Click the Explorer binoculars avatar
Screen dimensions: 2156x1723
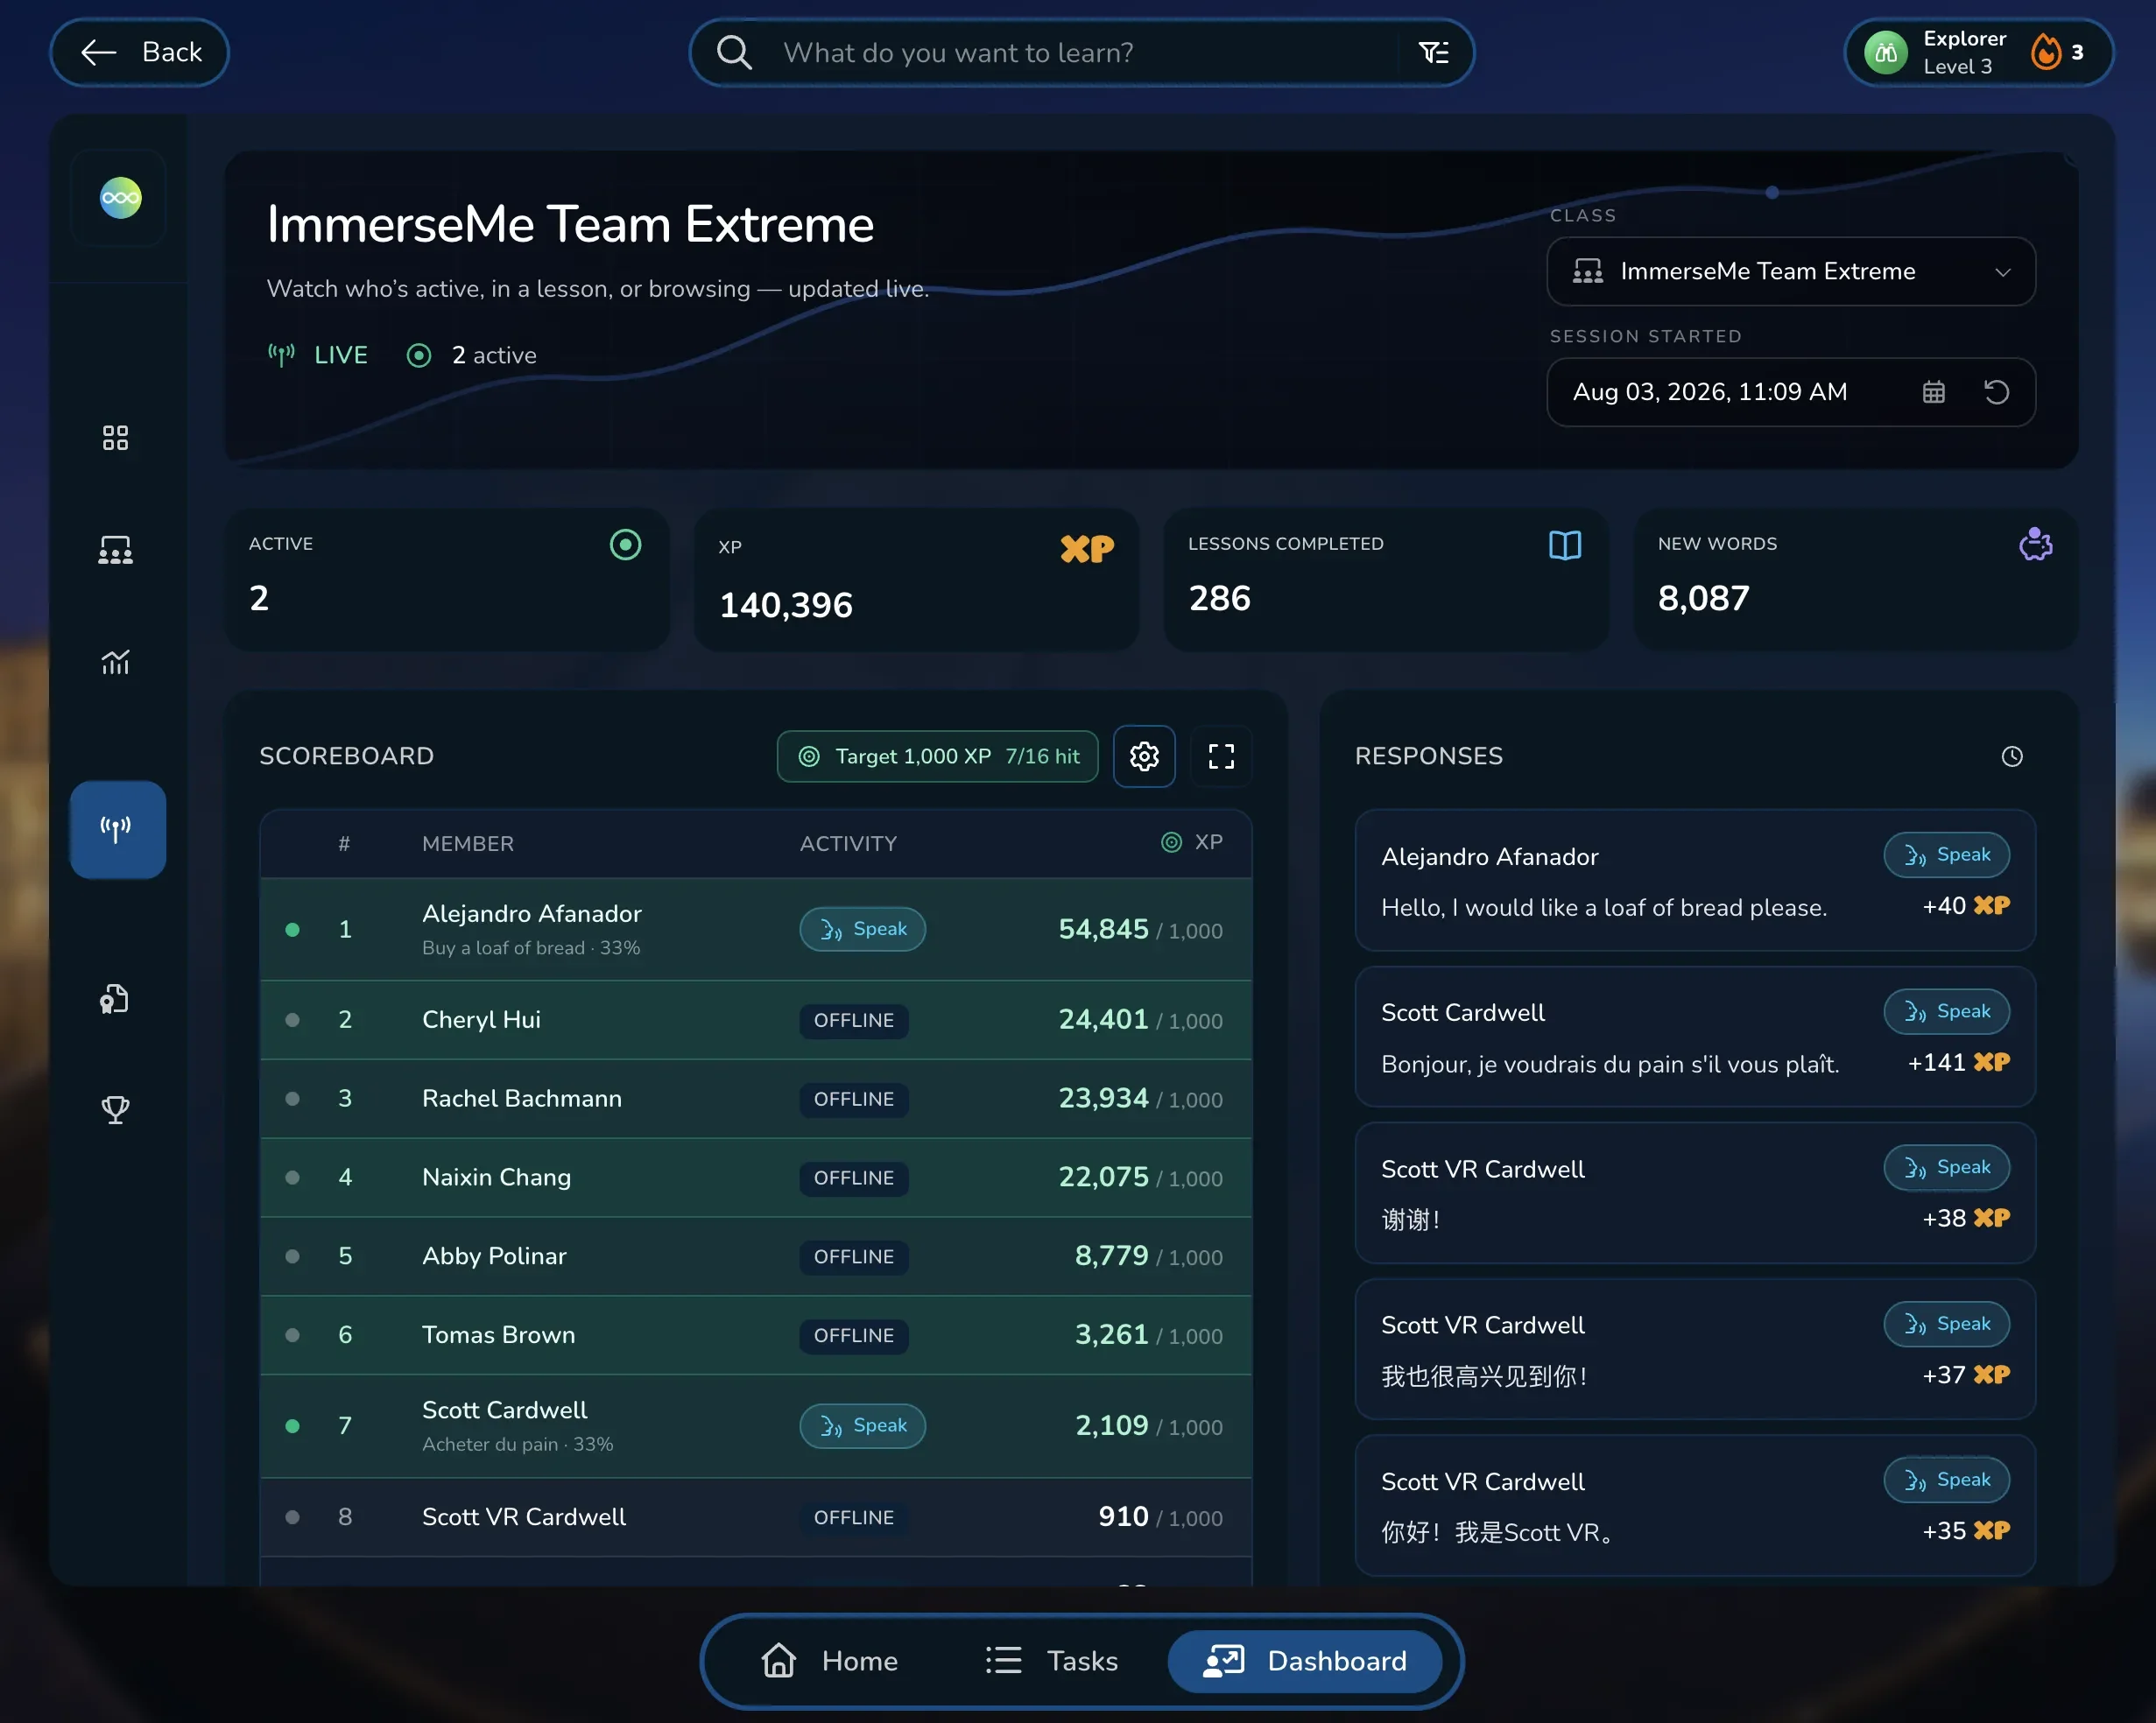pyautogui.click(x=1885, y=52)
